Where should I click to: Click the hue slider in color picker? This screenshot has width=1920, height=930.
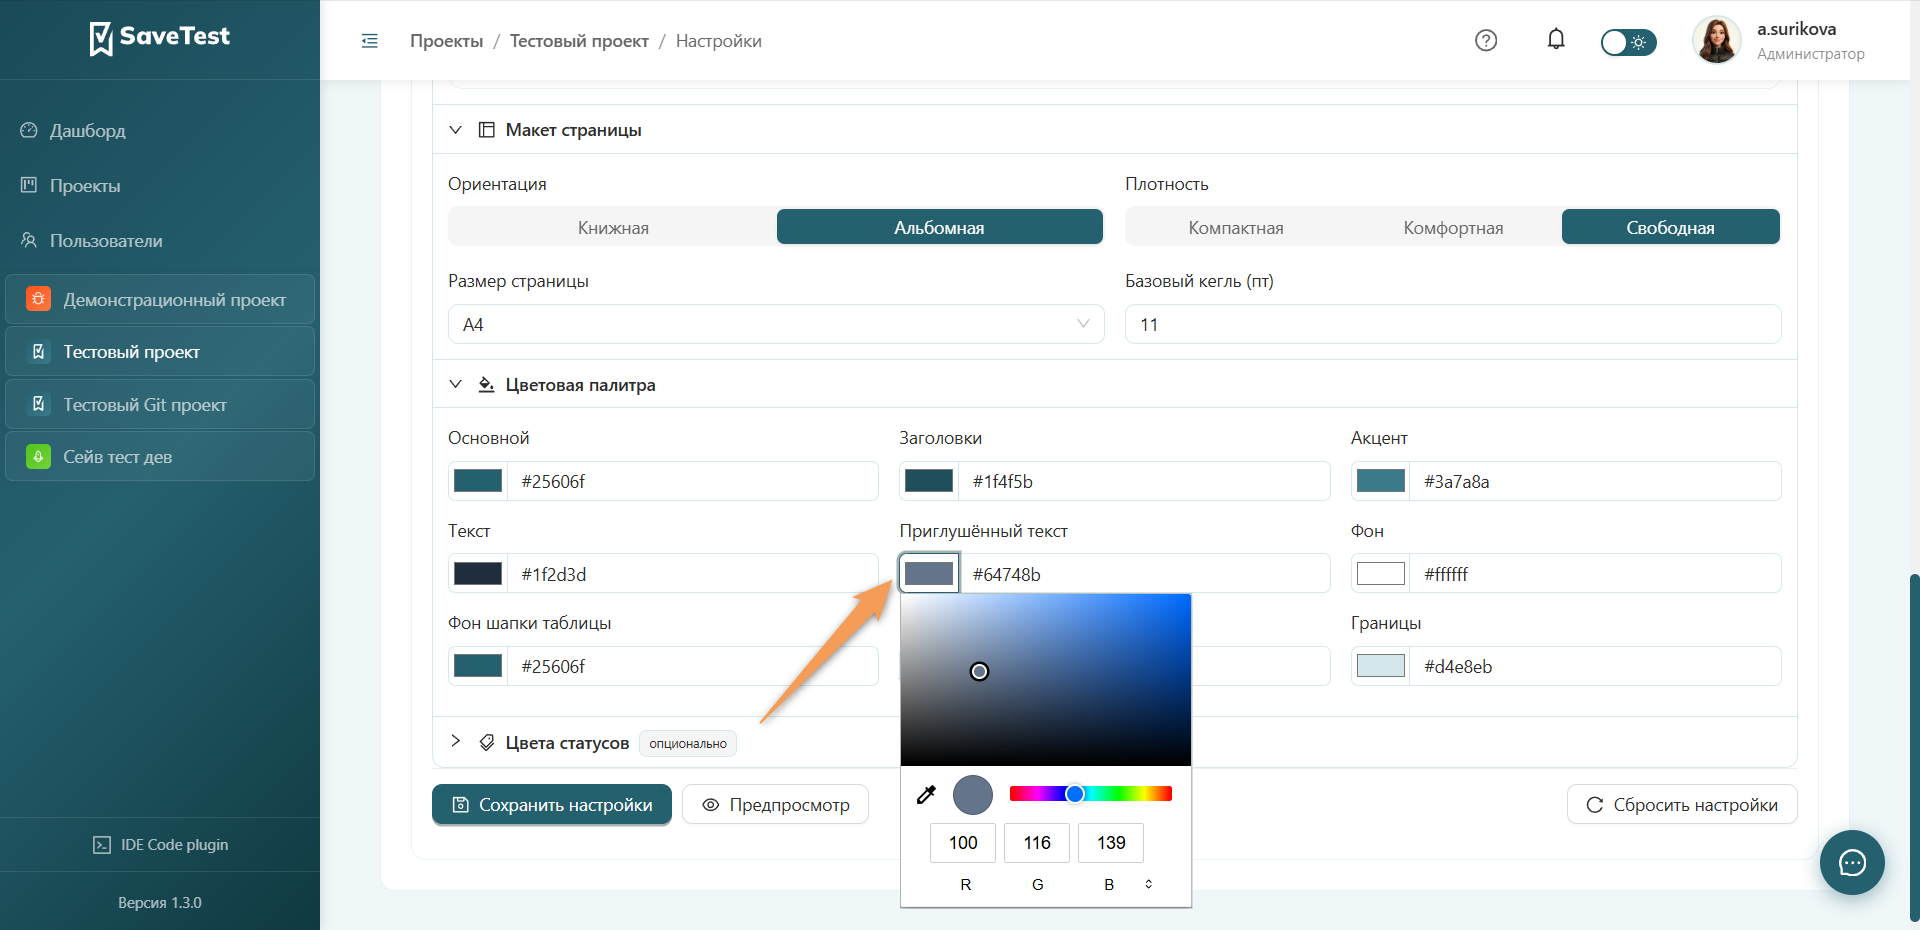1091,793
